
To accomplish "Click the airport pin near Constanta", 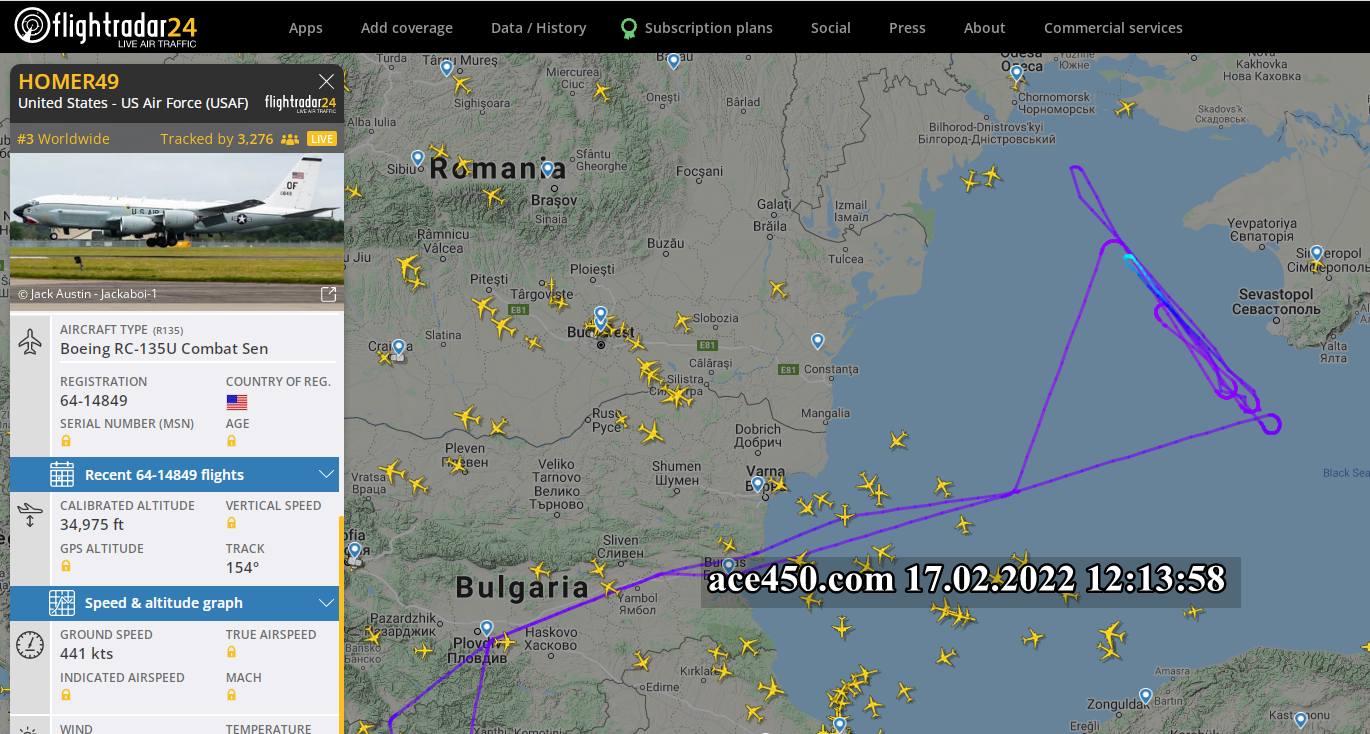I will pyautogui.click(x=817, y=341).
